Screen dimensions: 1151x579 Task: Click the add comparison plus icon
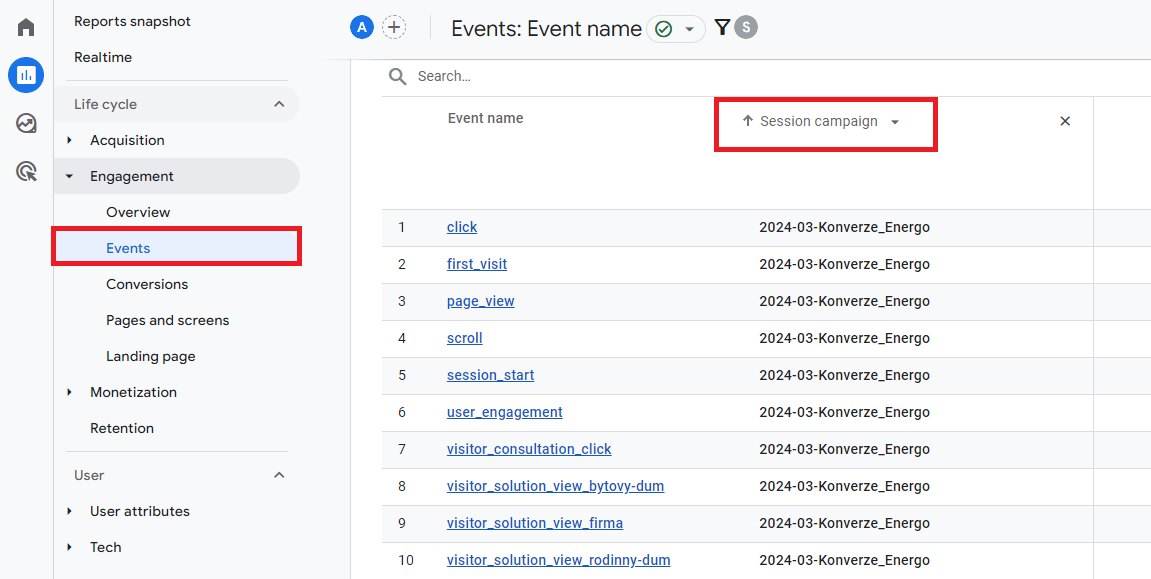[x=395, y=28]
